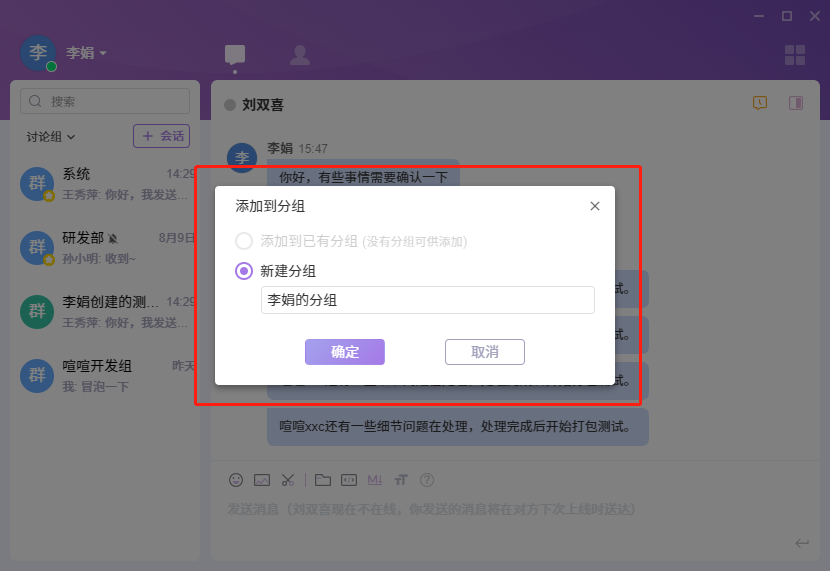The image size is (830, 571).
Task: Switch to the contacts tab
Action: pos(299,55)
